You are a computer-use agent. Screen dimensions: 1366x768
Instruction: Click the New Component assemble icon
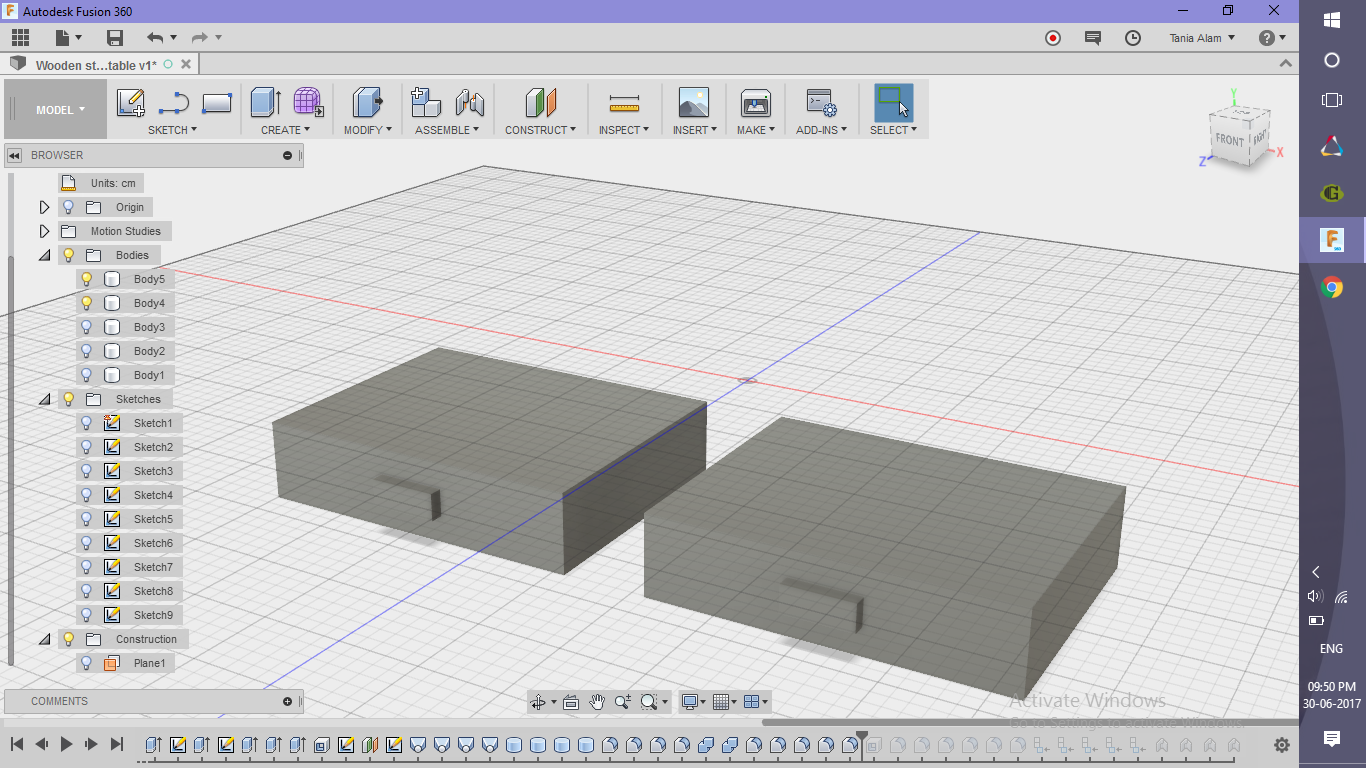tap(427, 103)
